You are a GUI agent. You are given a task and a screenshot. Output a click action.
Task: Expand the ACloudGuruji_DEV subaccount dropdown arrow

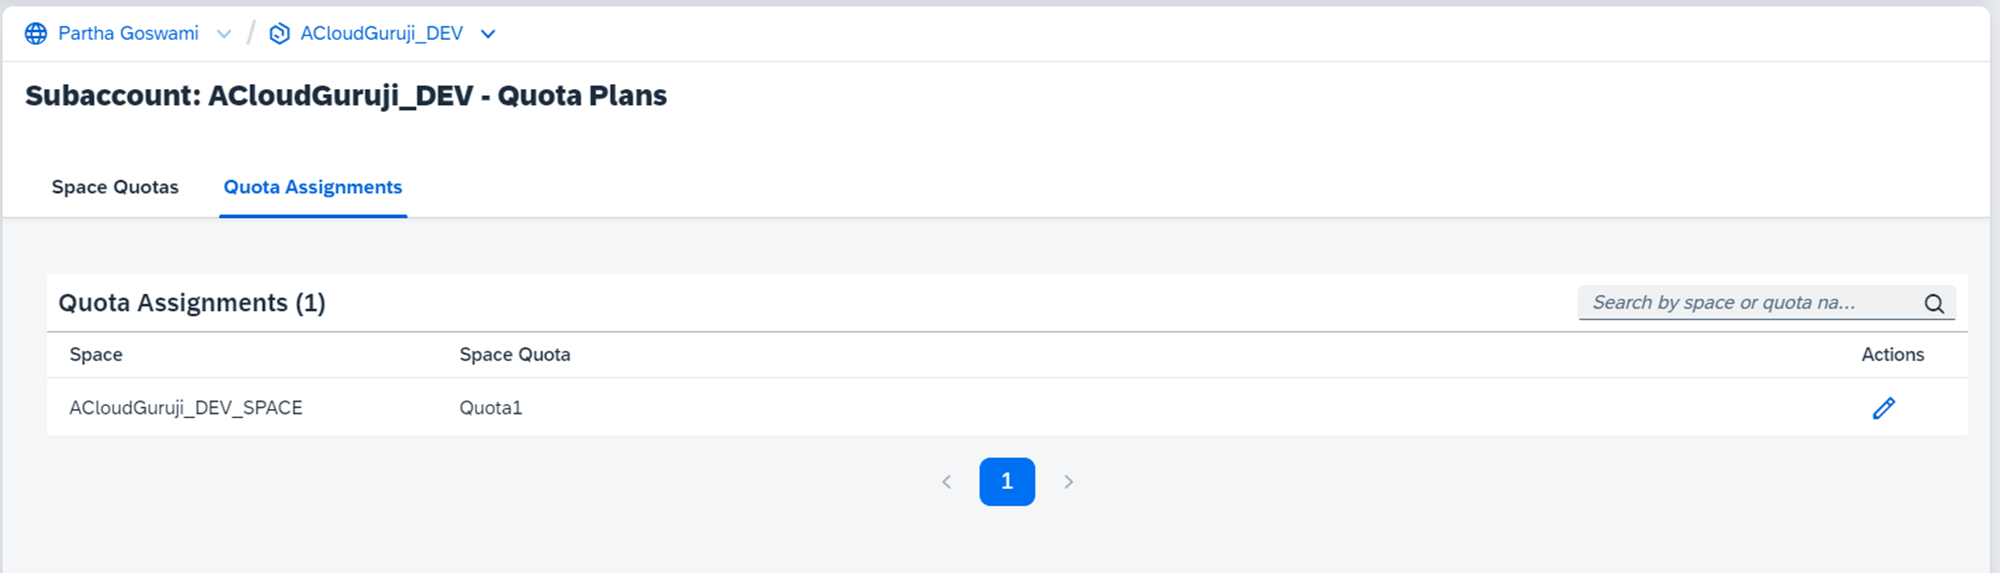[488, 34]
